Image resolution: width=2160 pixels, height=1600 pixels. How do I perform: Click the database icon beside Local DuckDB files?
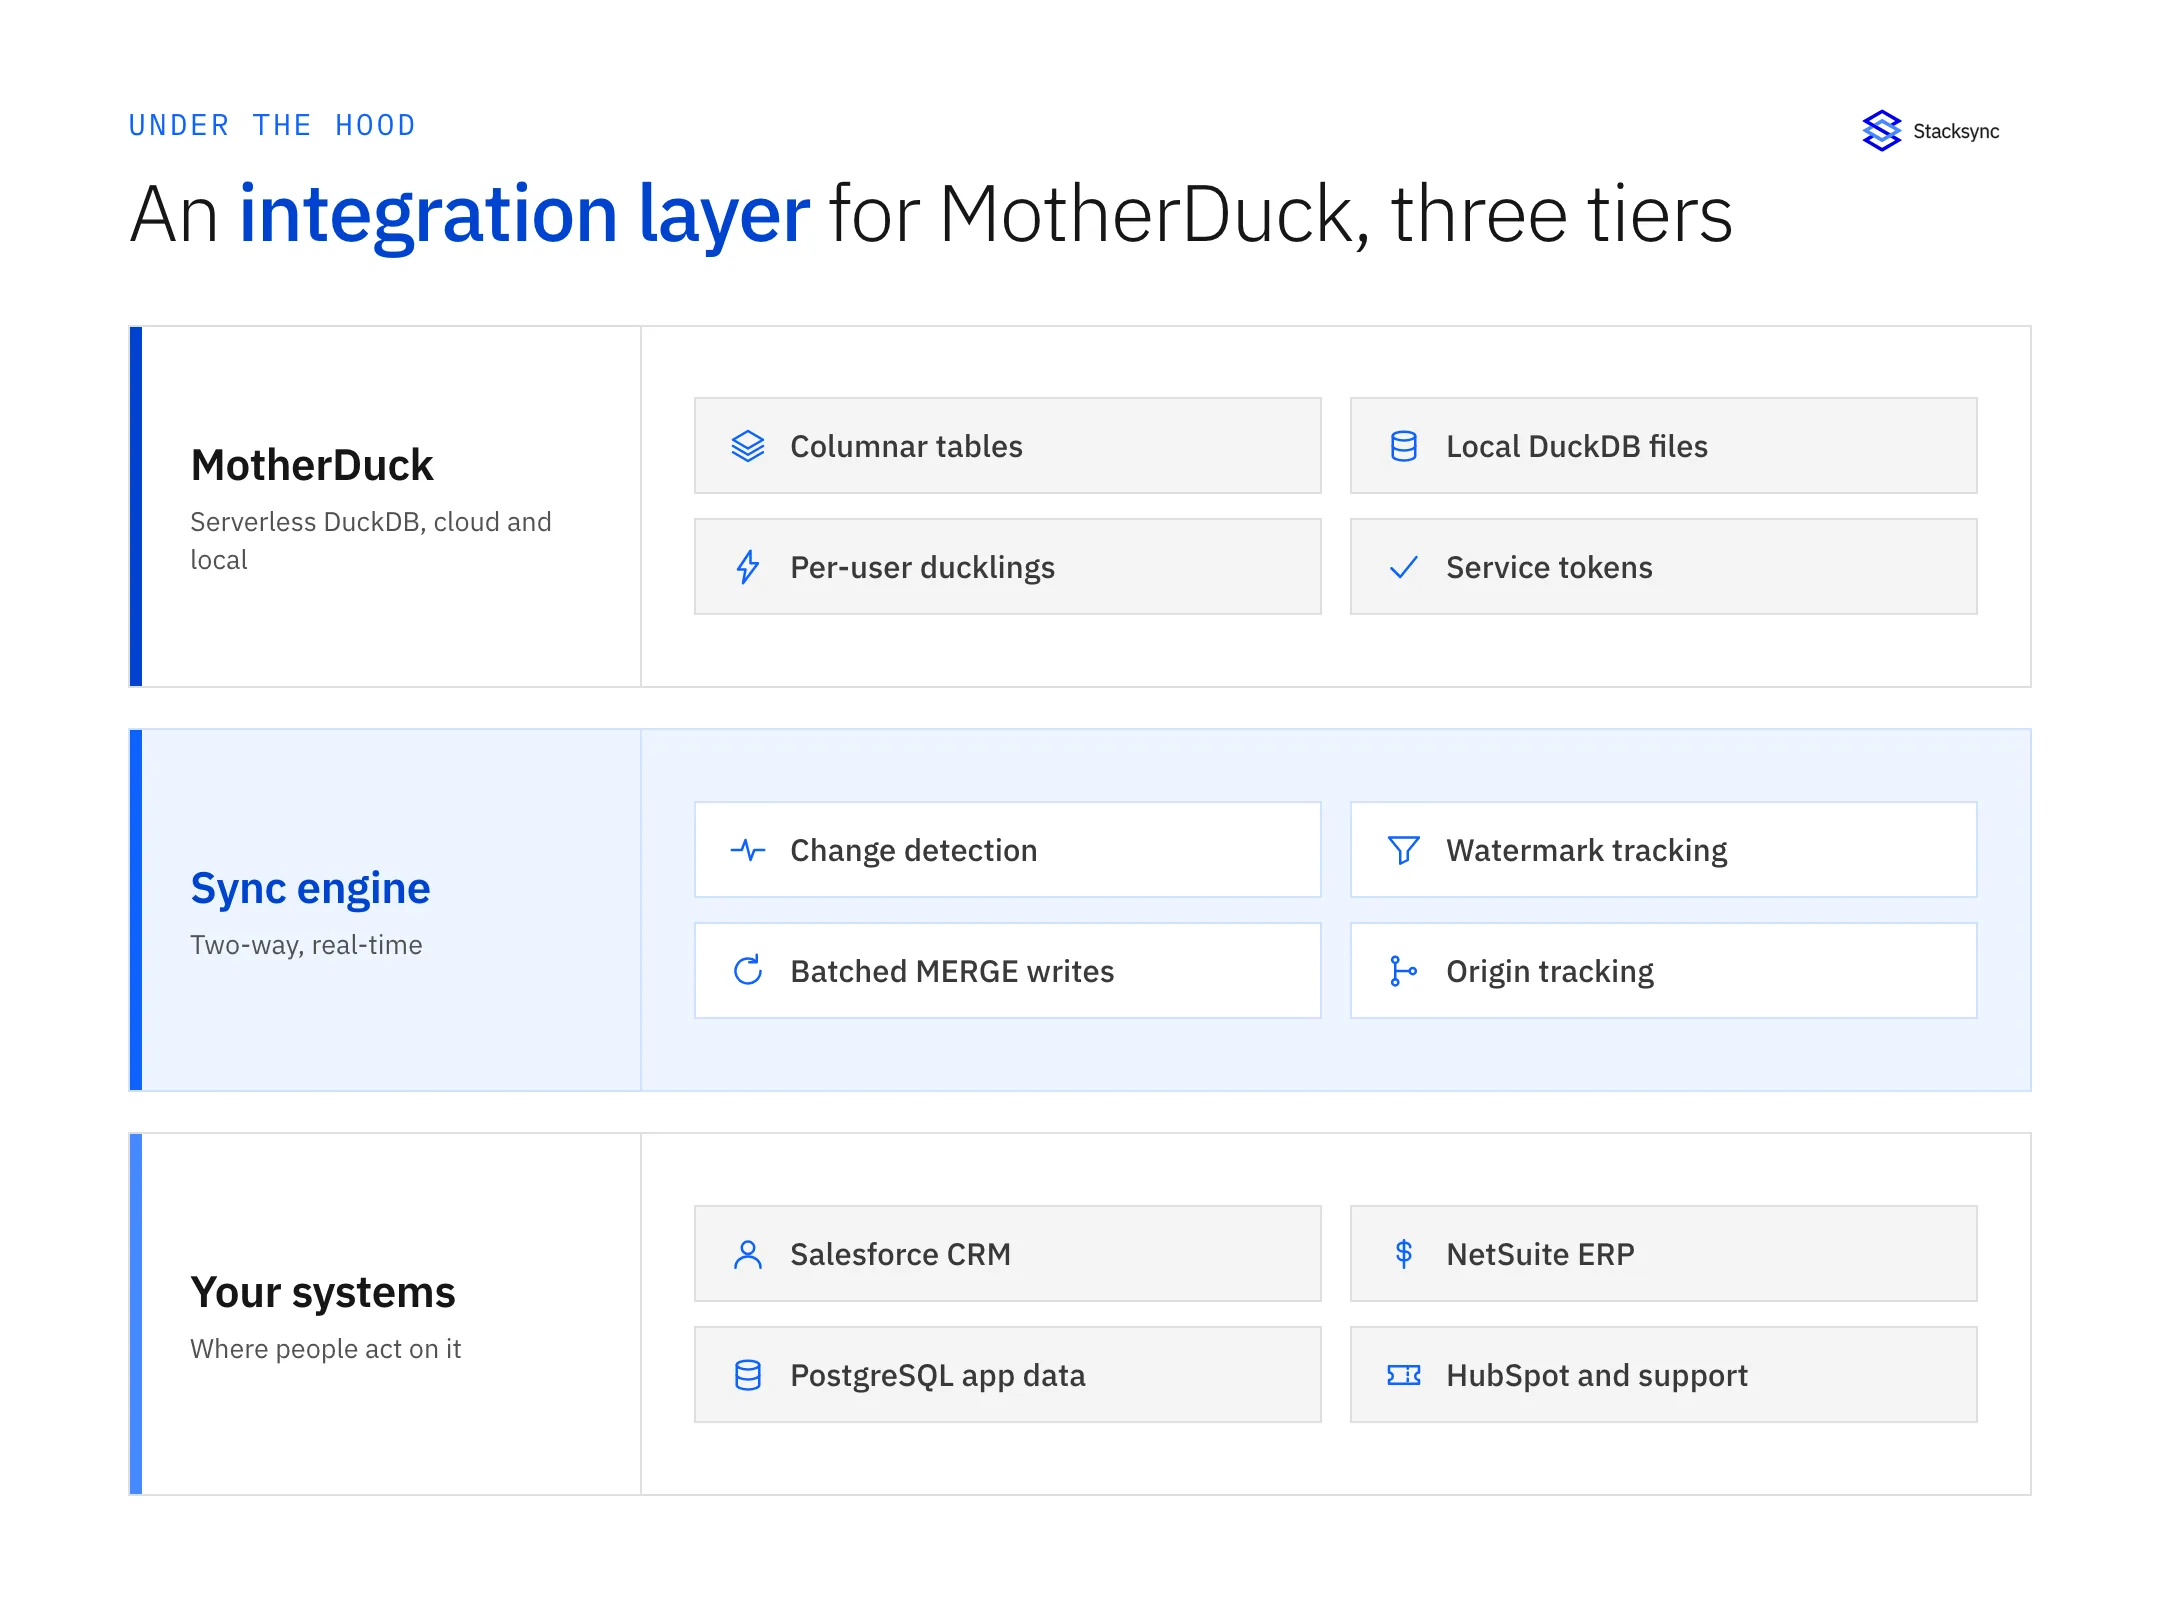point(1404,446)
